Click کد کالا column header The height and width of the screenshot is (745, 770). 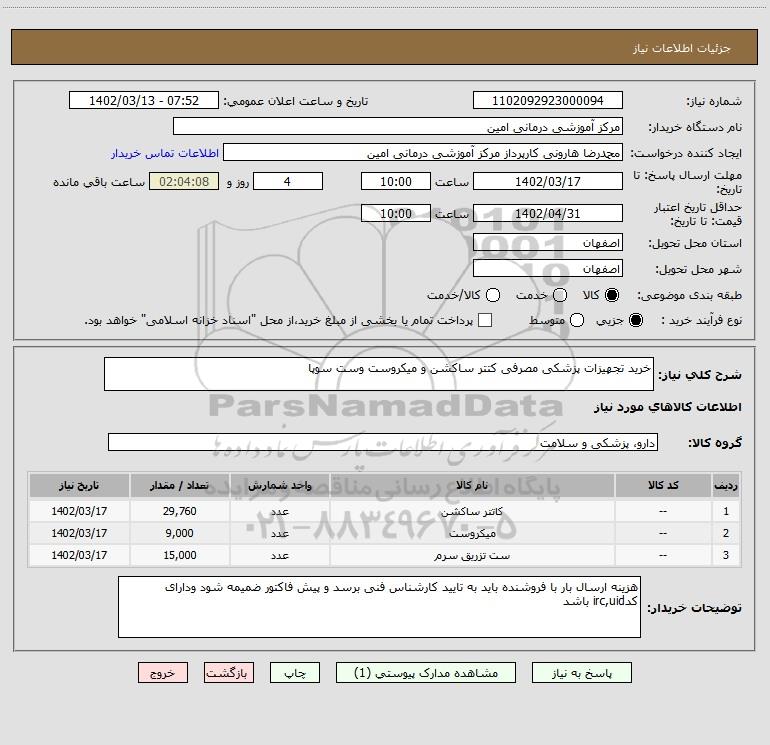pyautogui.click(x=663, y=486)
